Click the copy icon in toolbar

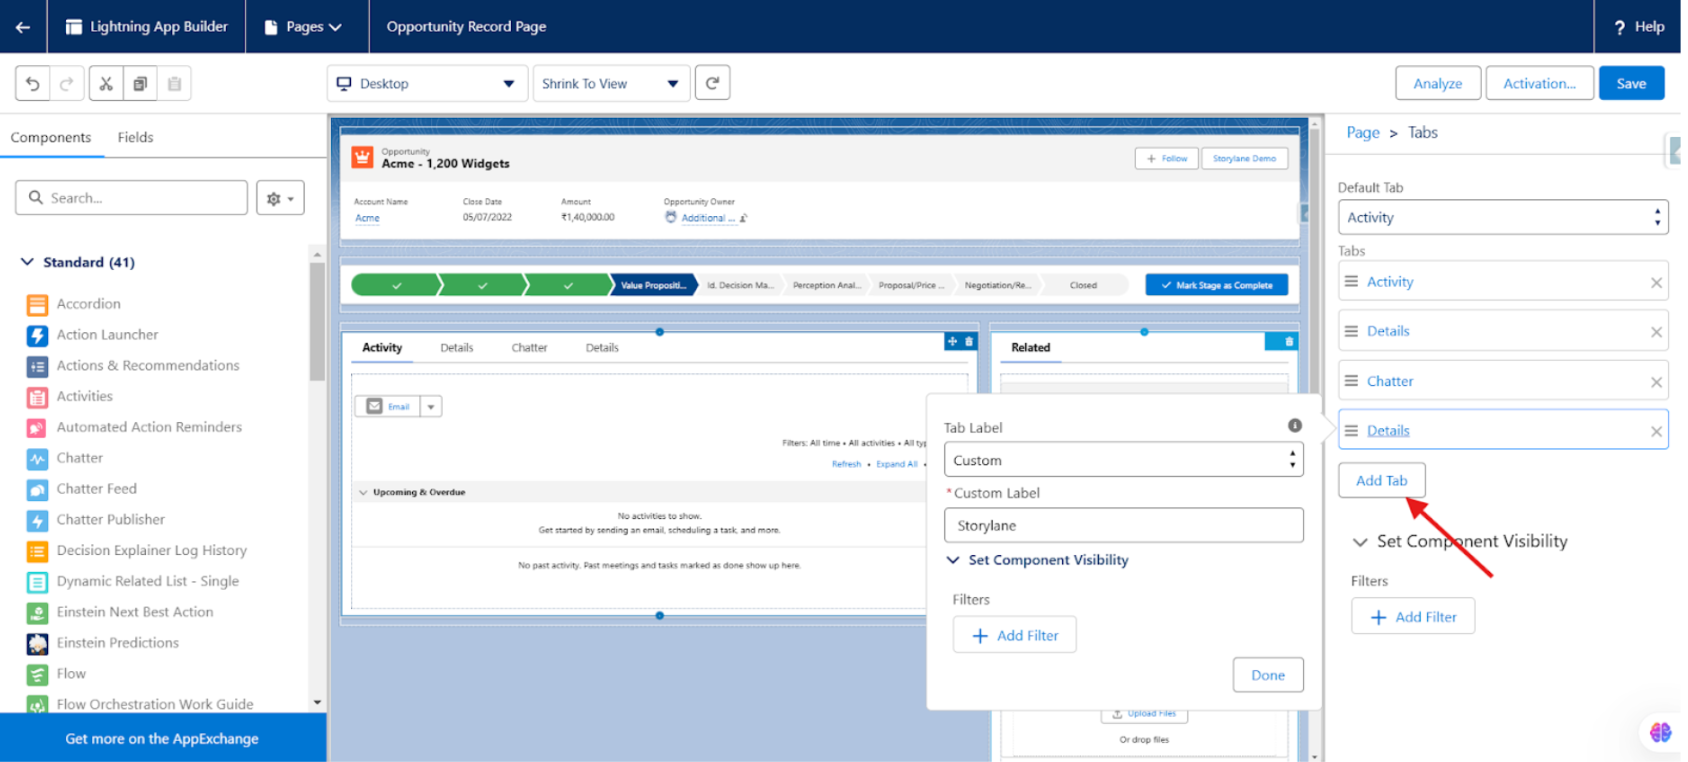point(140,84)
